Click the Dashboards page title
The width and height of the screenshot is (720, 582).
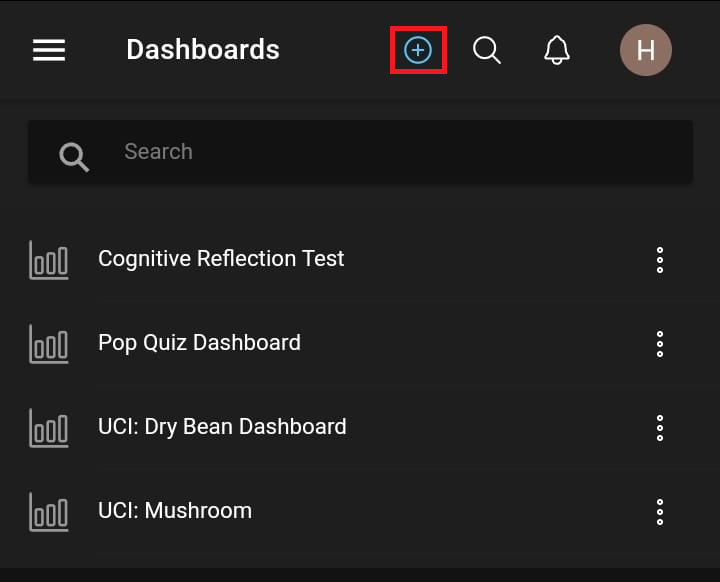click(203, 50)
